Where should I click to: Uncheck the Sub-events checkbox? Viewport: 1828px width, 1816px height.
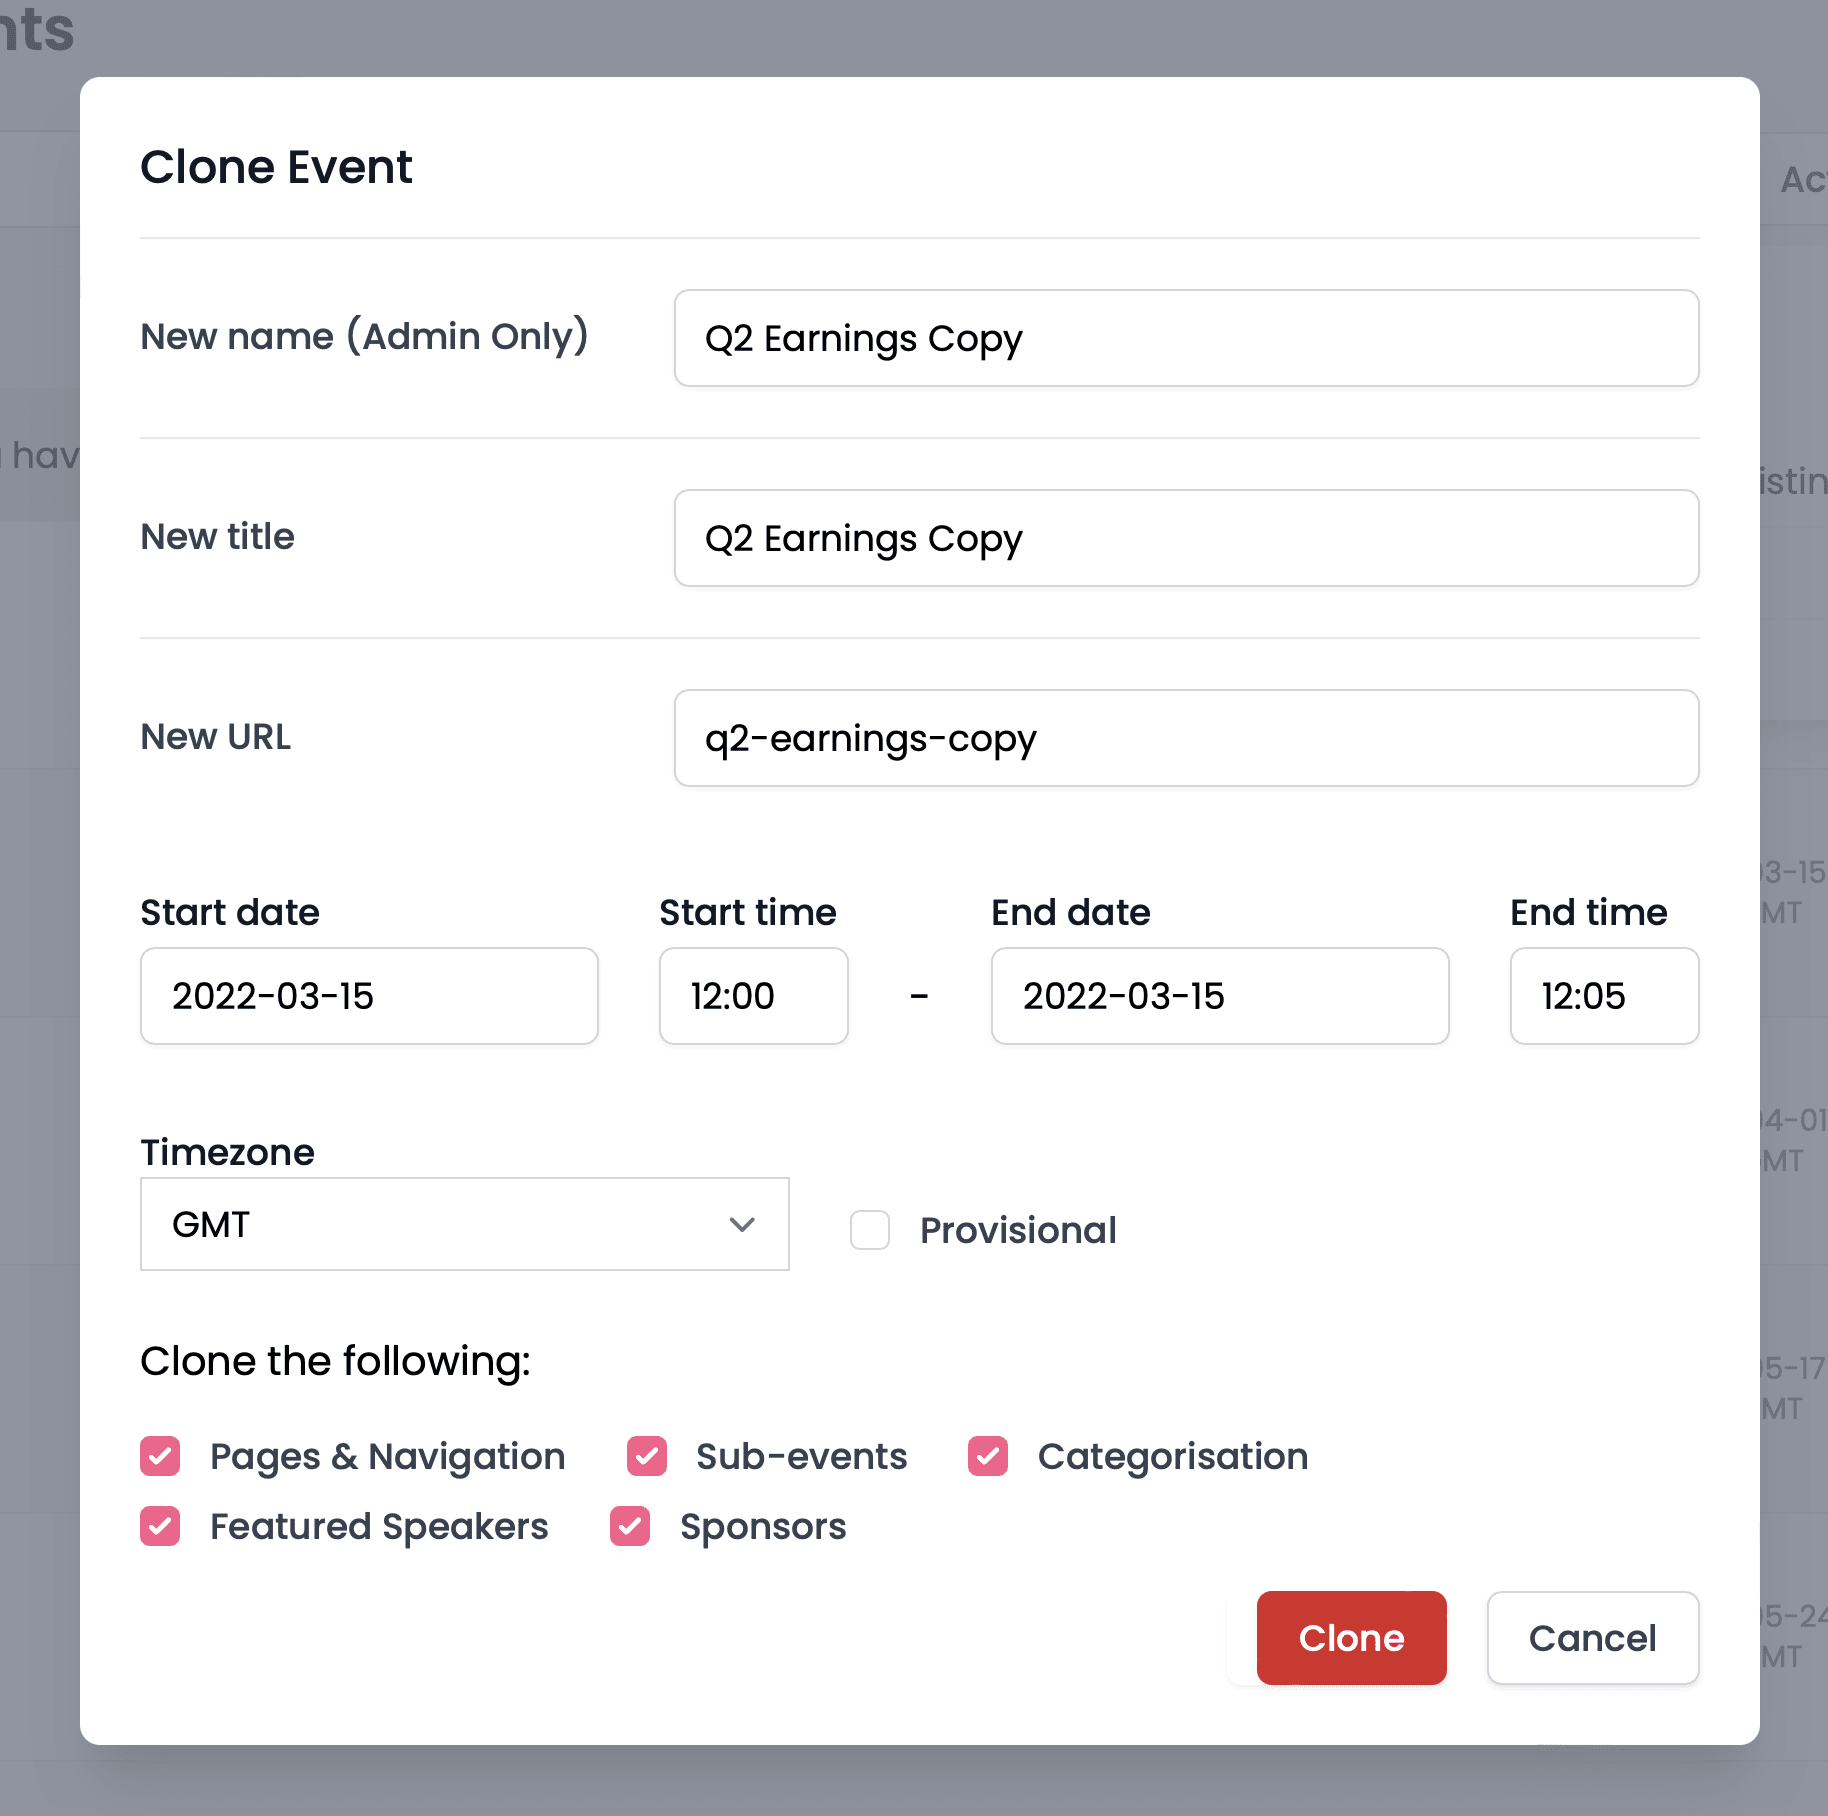click(647, 1456)
